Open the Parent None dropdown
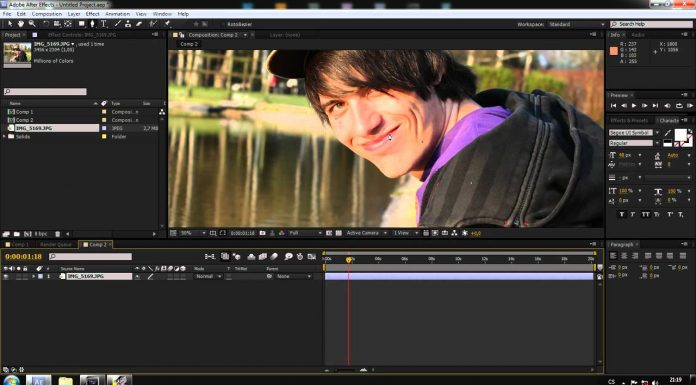The height and width of the screenshot is (385, 696). point(293,276)
